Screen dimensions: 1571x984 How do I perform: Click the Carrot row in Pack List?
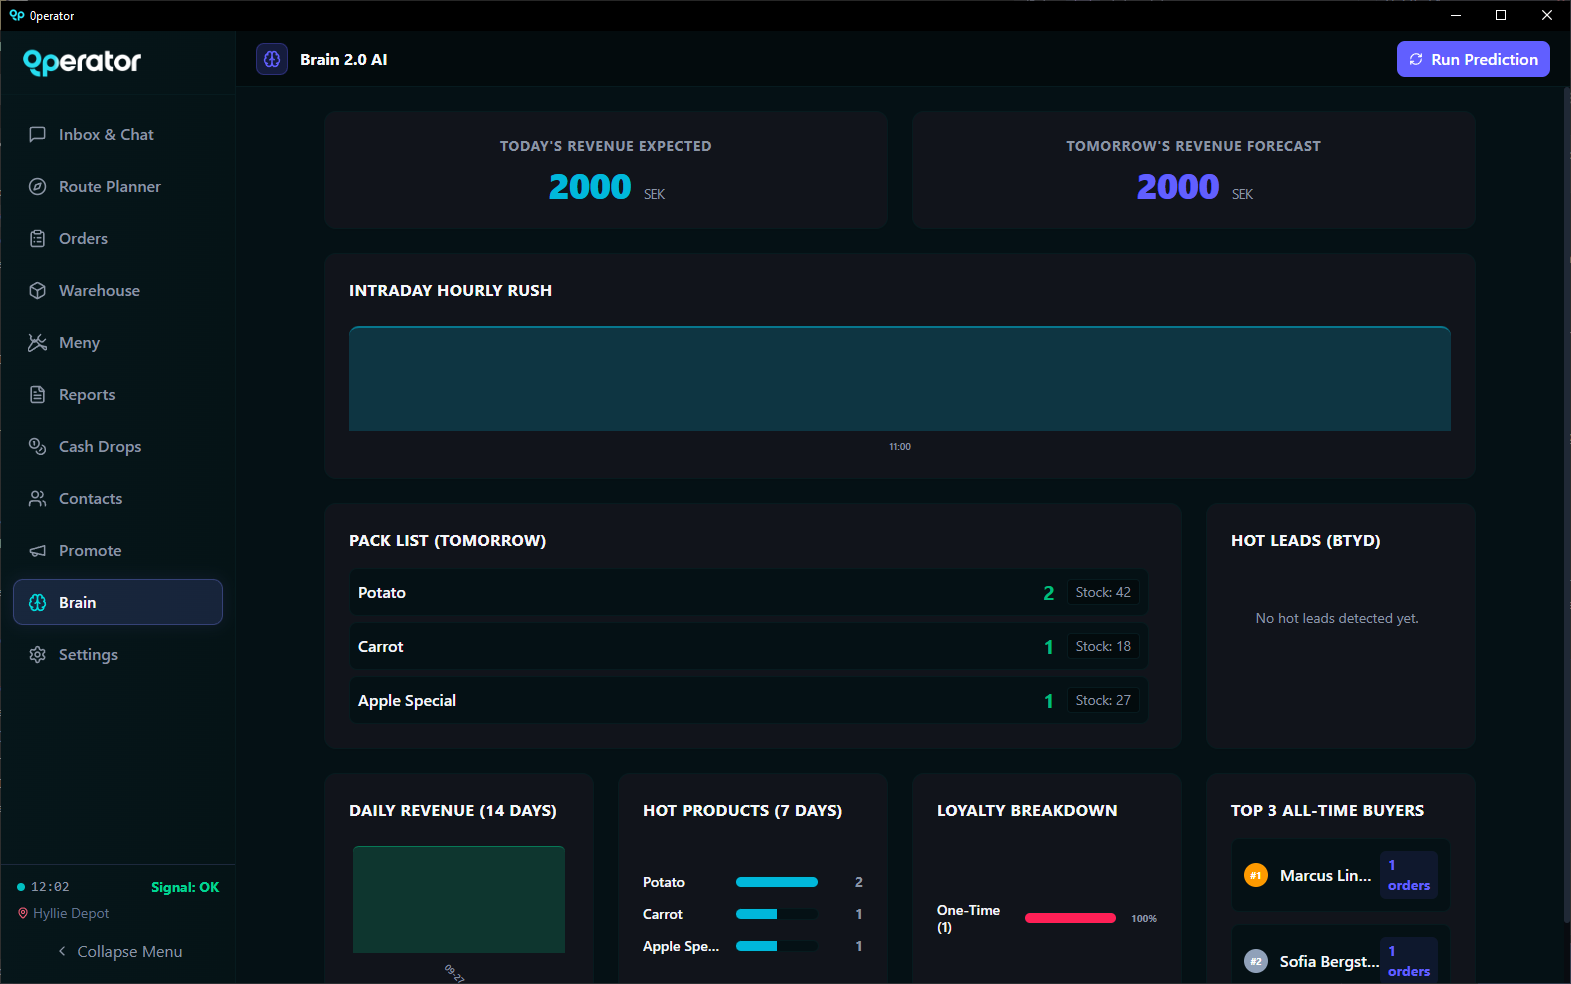pos(748,646)
